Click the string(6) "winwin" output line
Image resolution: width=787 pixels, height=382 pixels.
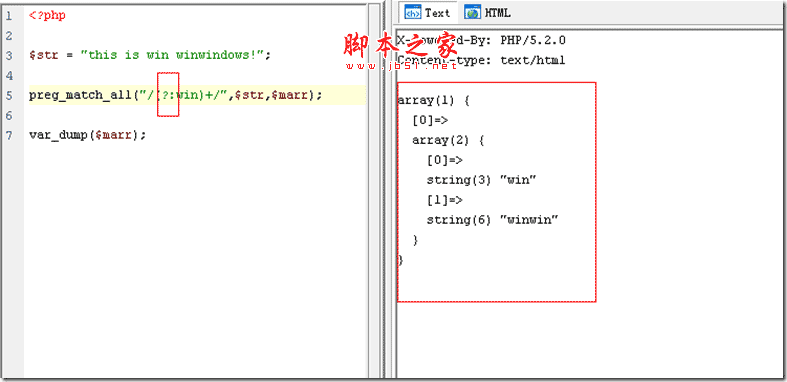(x=492, y=220)
